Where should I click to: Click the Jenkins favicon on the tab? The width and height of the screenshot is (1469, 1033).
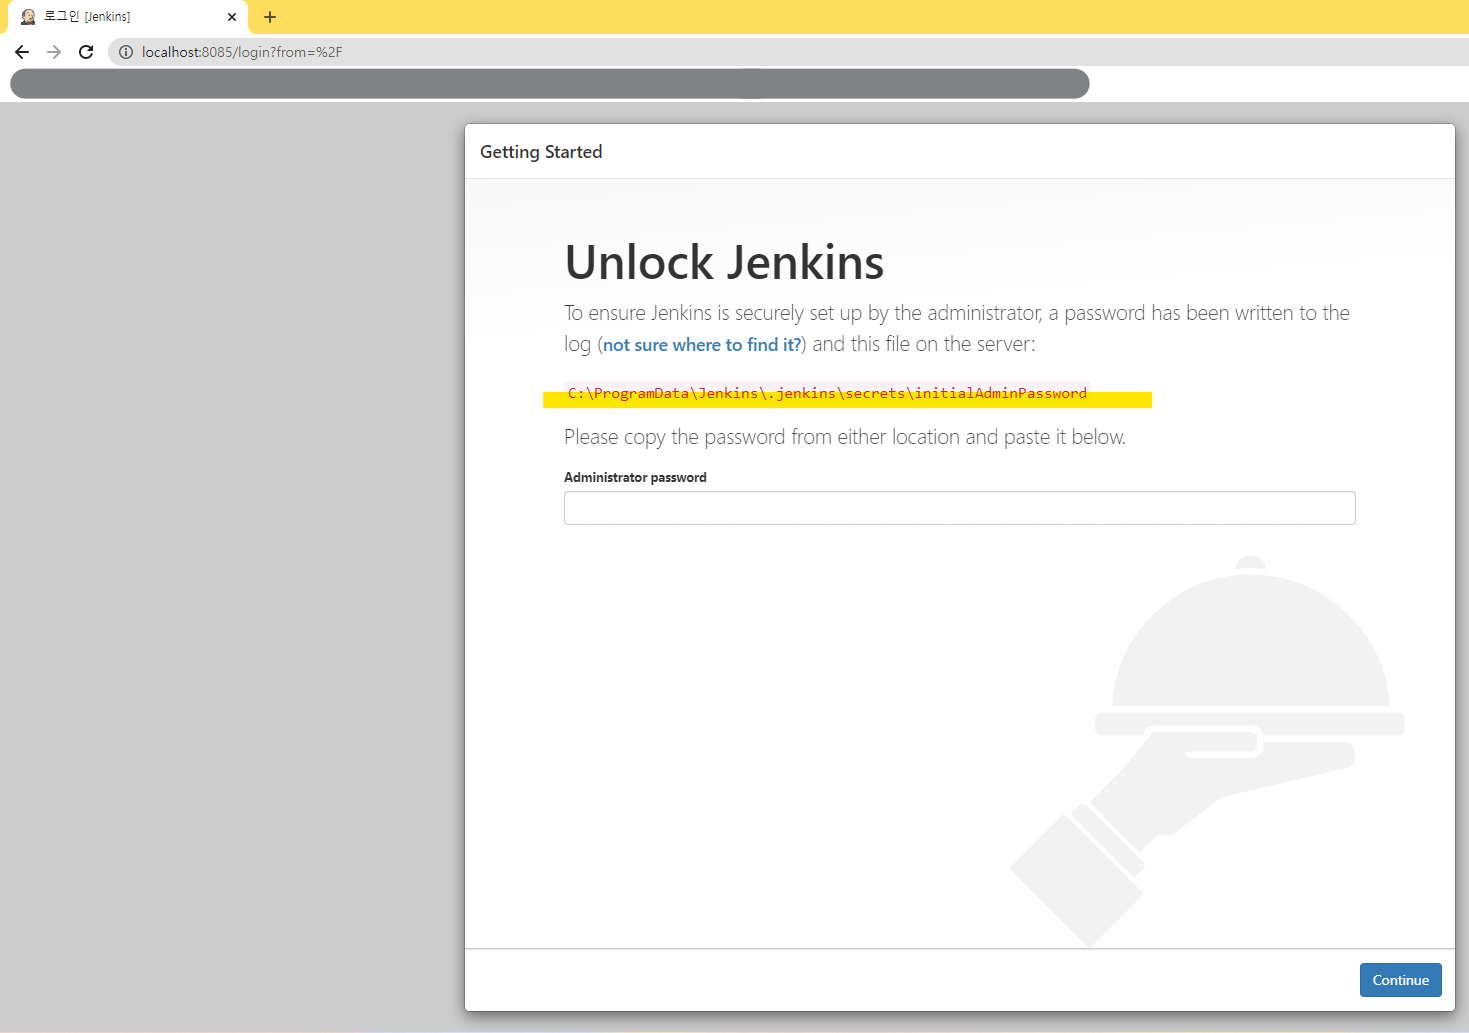click(28, 17)
